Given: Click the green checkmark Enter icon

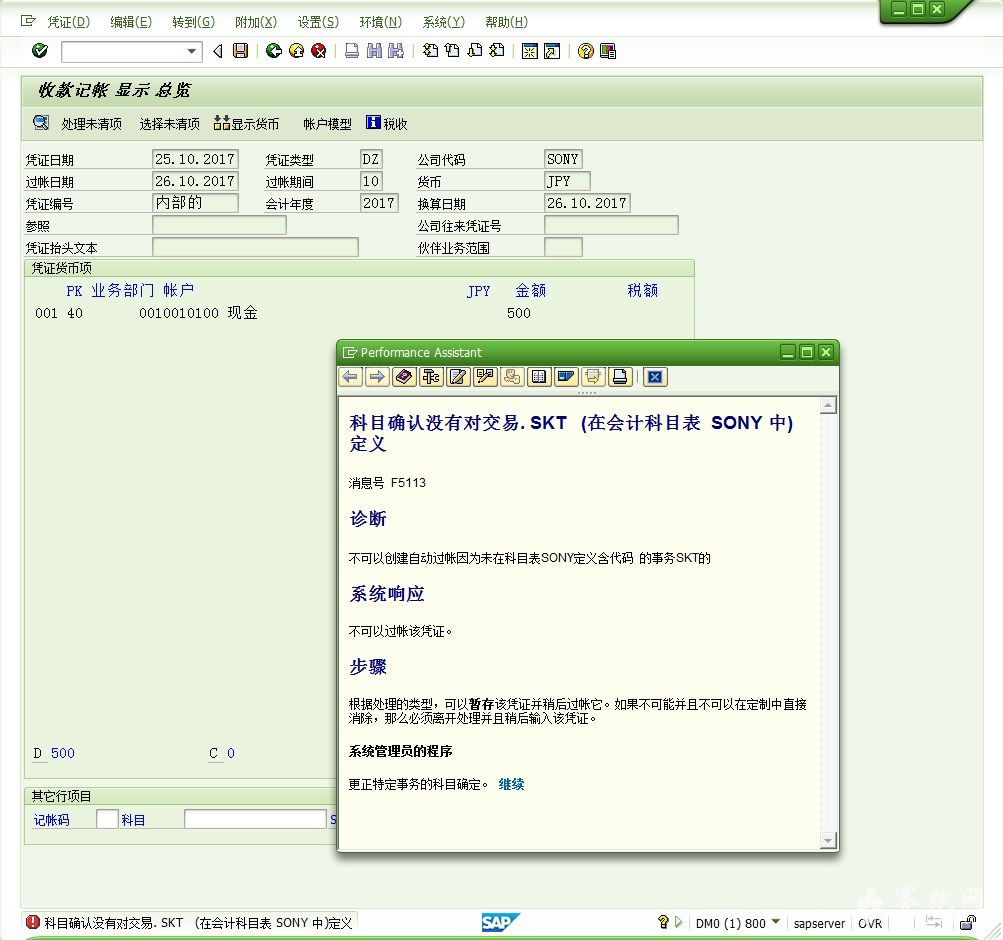Looking at the screenshot, I should click(x=40, y=51).
